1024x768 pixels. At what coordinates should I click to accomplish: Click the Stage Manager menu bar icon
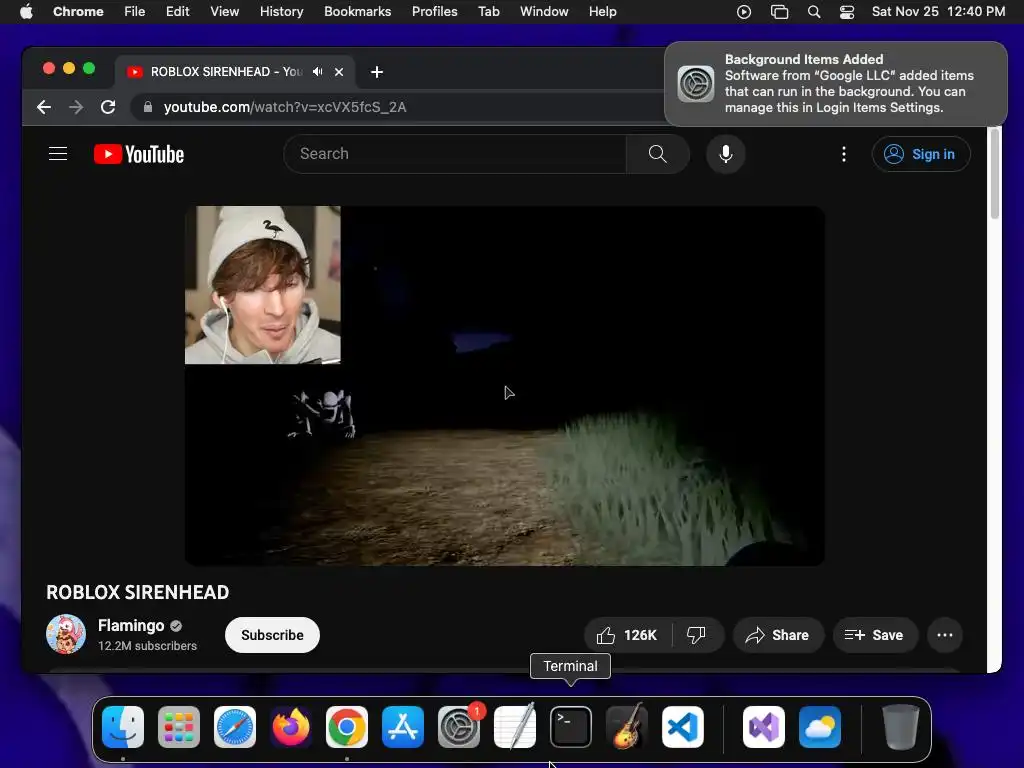[780, 12]
